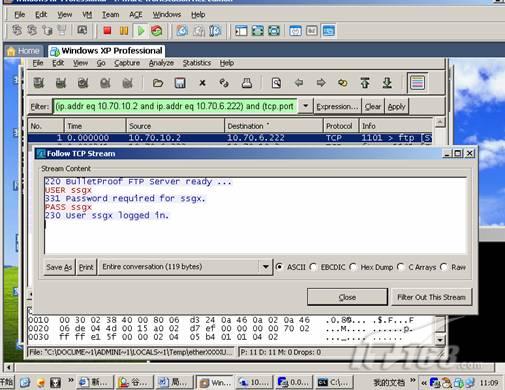Image resolution: width=505 pixels, height=390 pixels.
Task: Click the Filter: label button
Action: tap(40, 106)
